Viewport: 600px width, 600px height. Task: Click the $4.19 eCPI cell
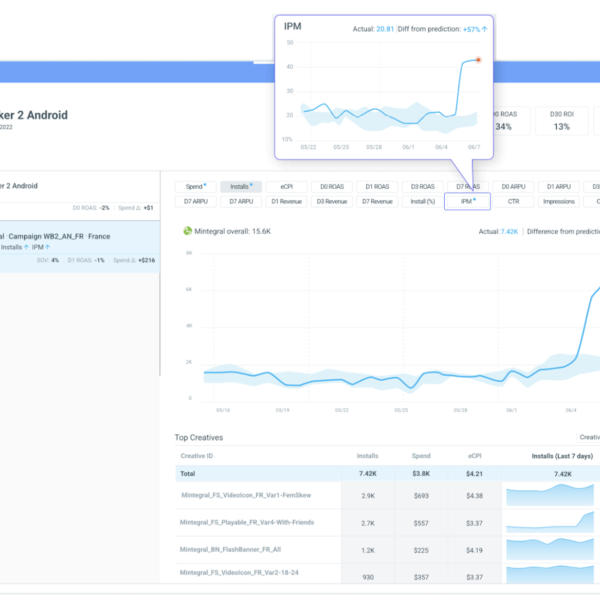click(474, 550)
